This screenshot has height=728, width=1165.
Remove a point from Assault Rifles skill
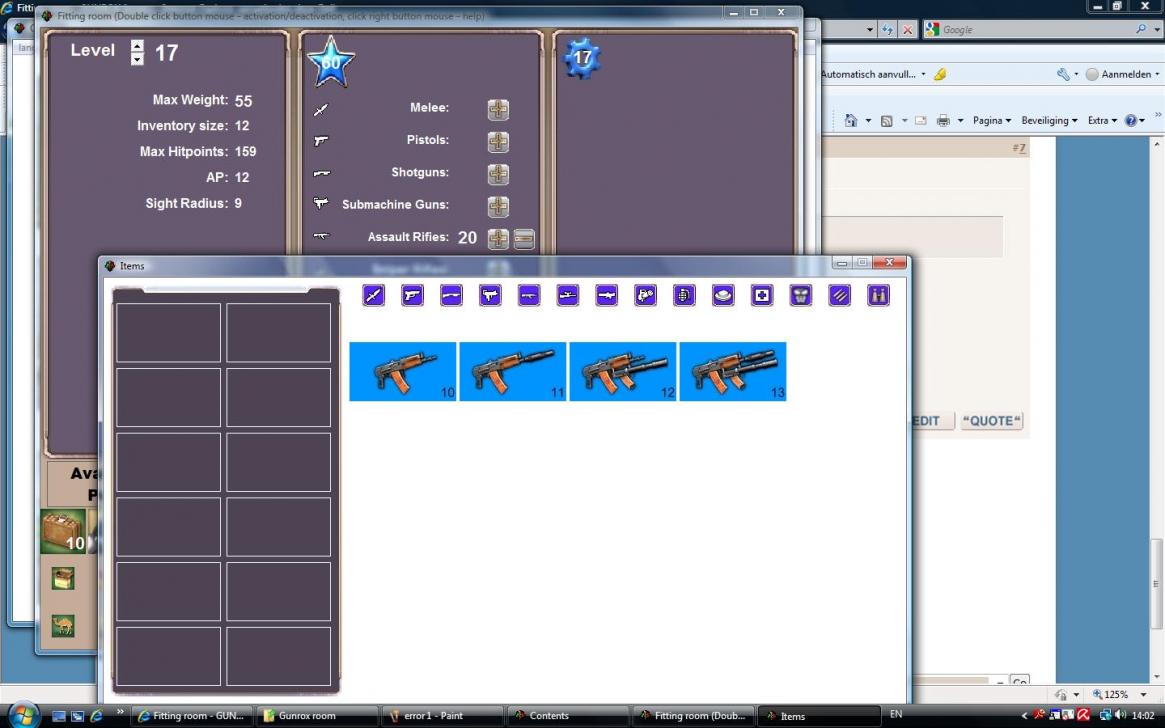(524, 238)
